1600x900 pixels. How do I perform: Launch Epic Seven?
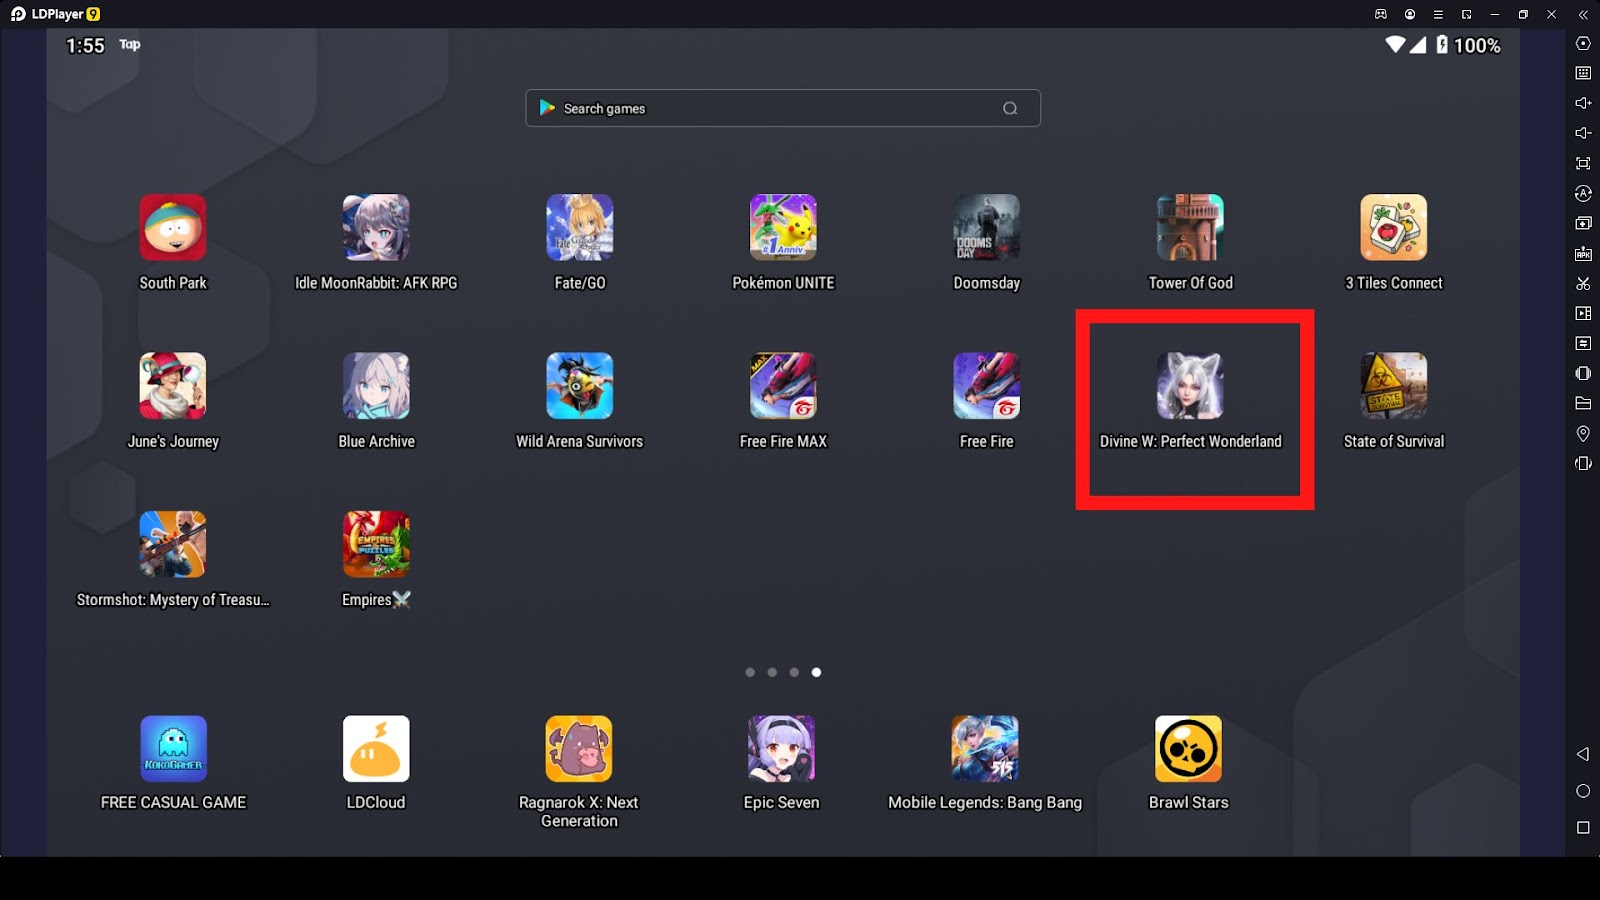pos(782,749)
